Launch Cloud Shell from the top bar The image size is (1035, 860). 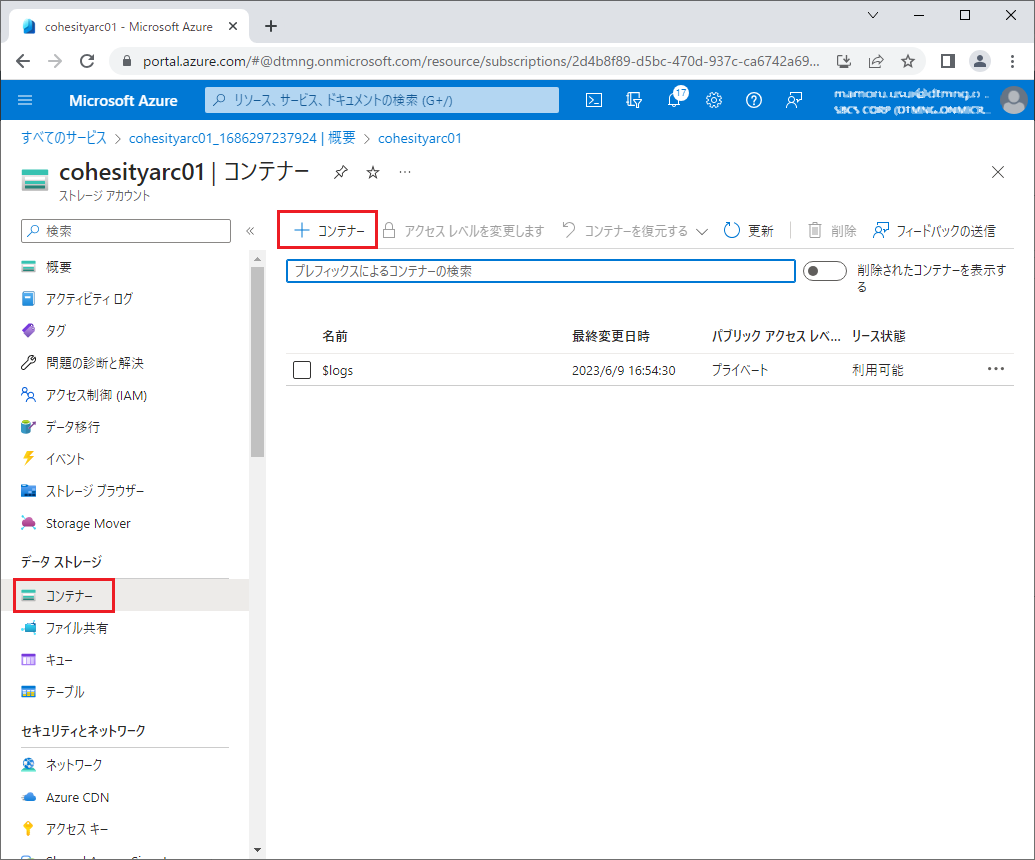pyautogui.click(x=594, y=100)
